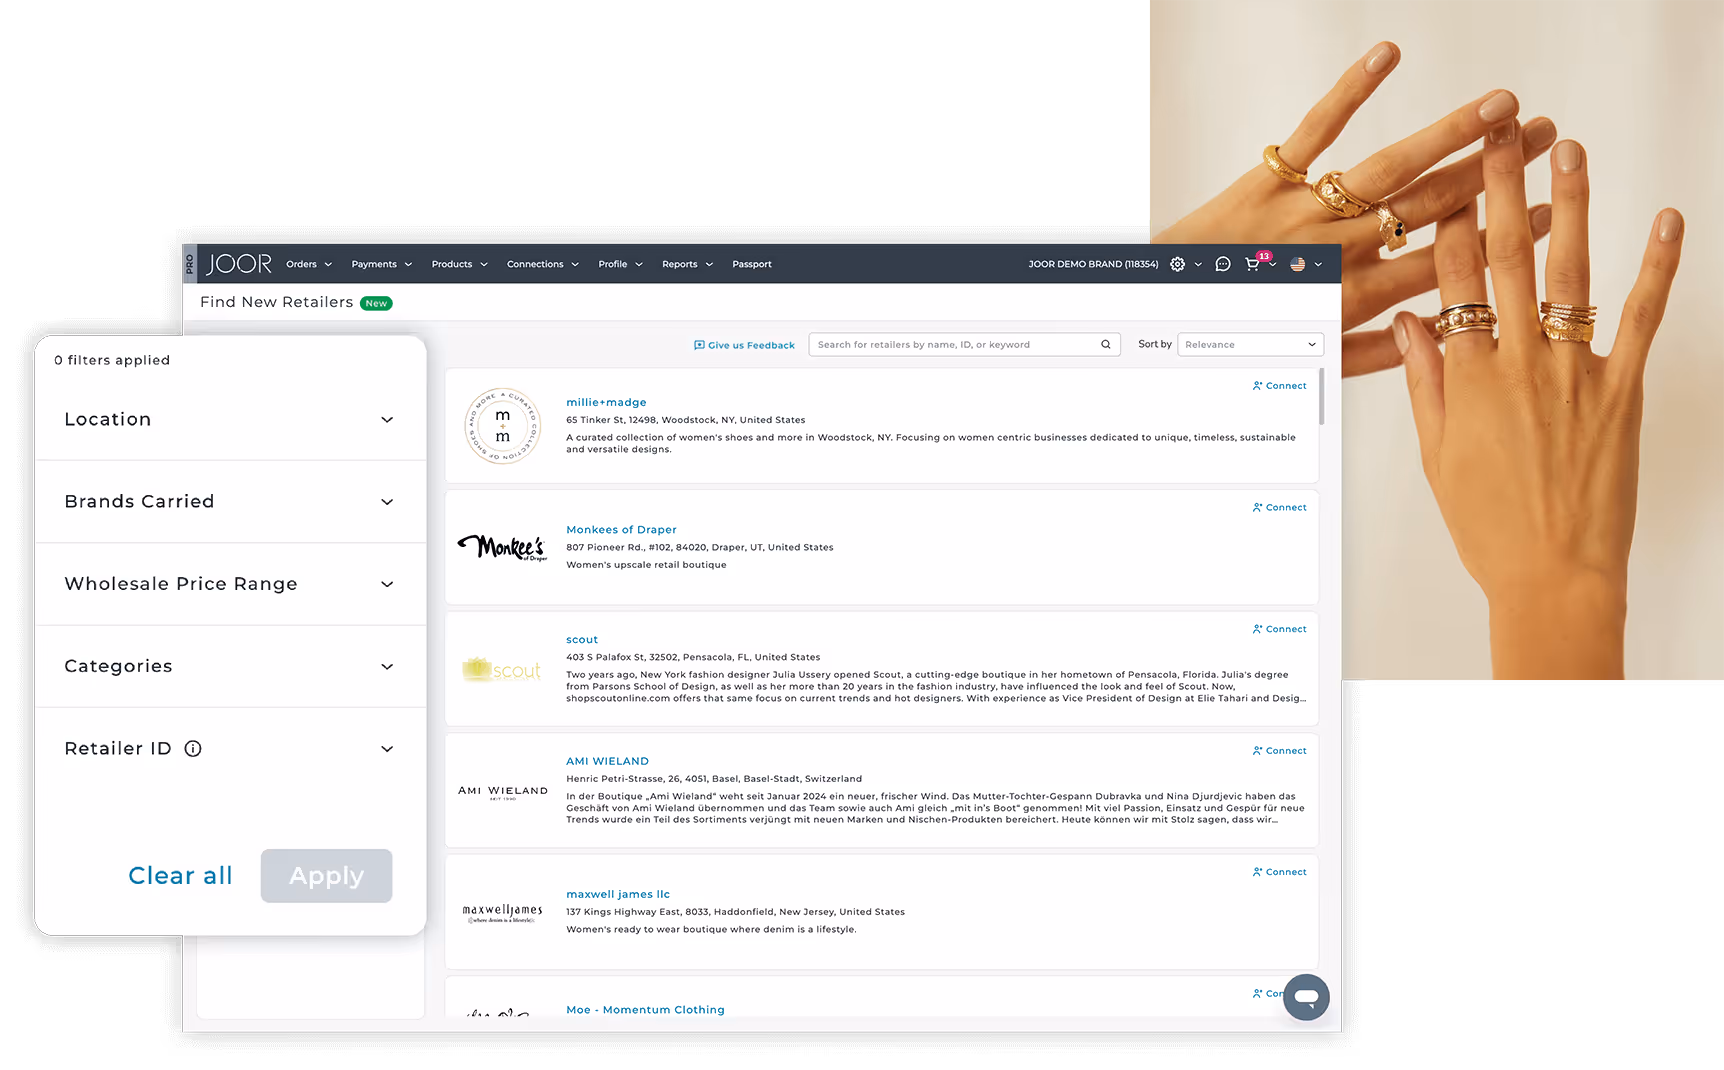Open the shopping cart icon
1724x1070 pixels.
[1252, 264]
